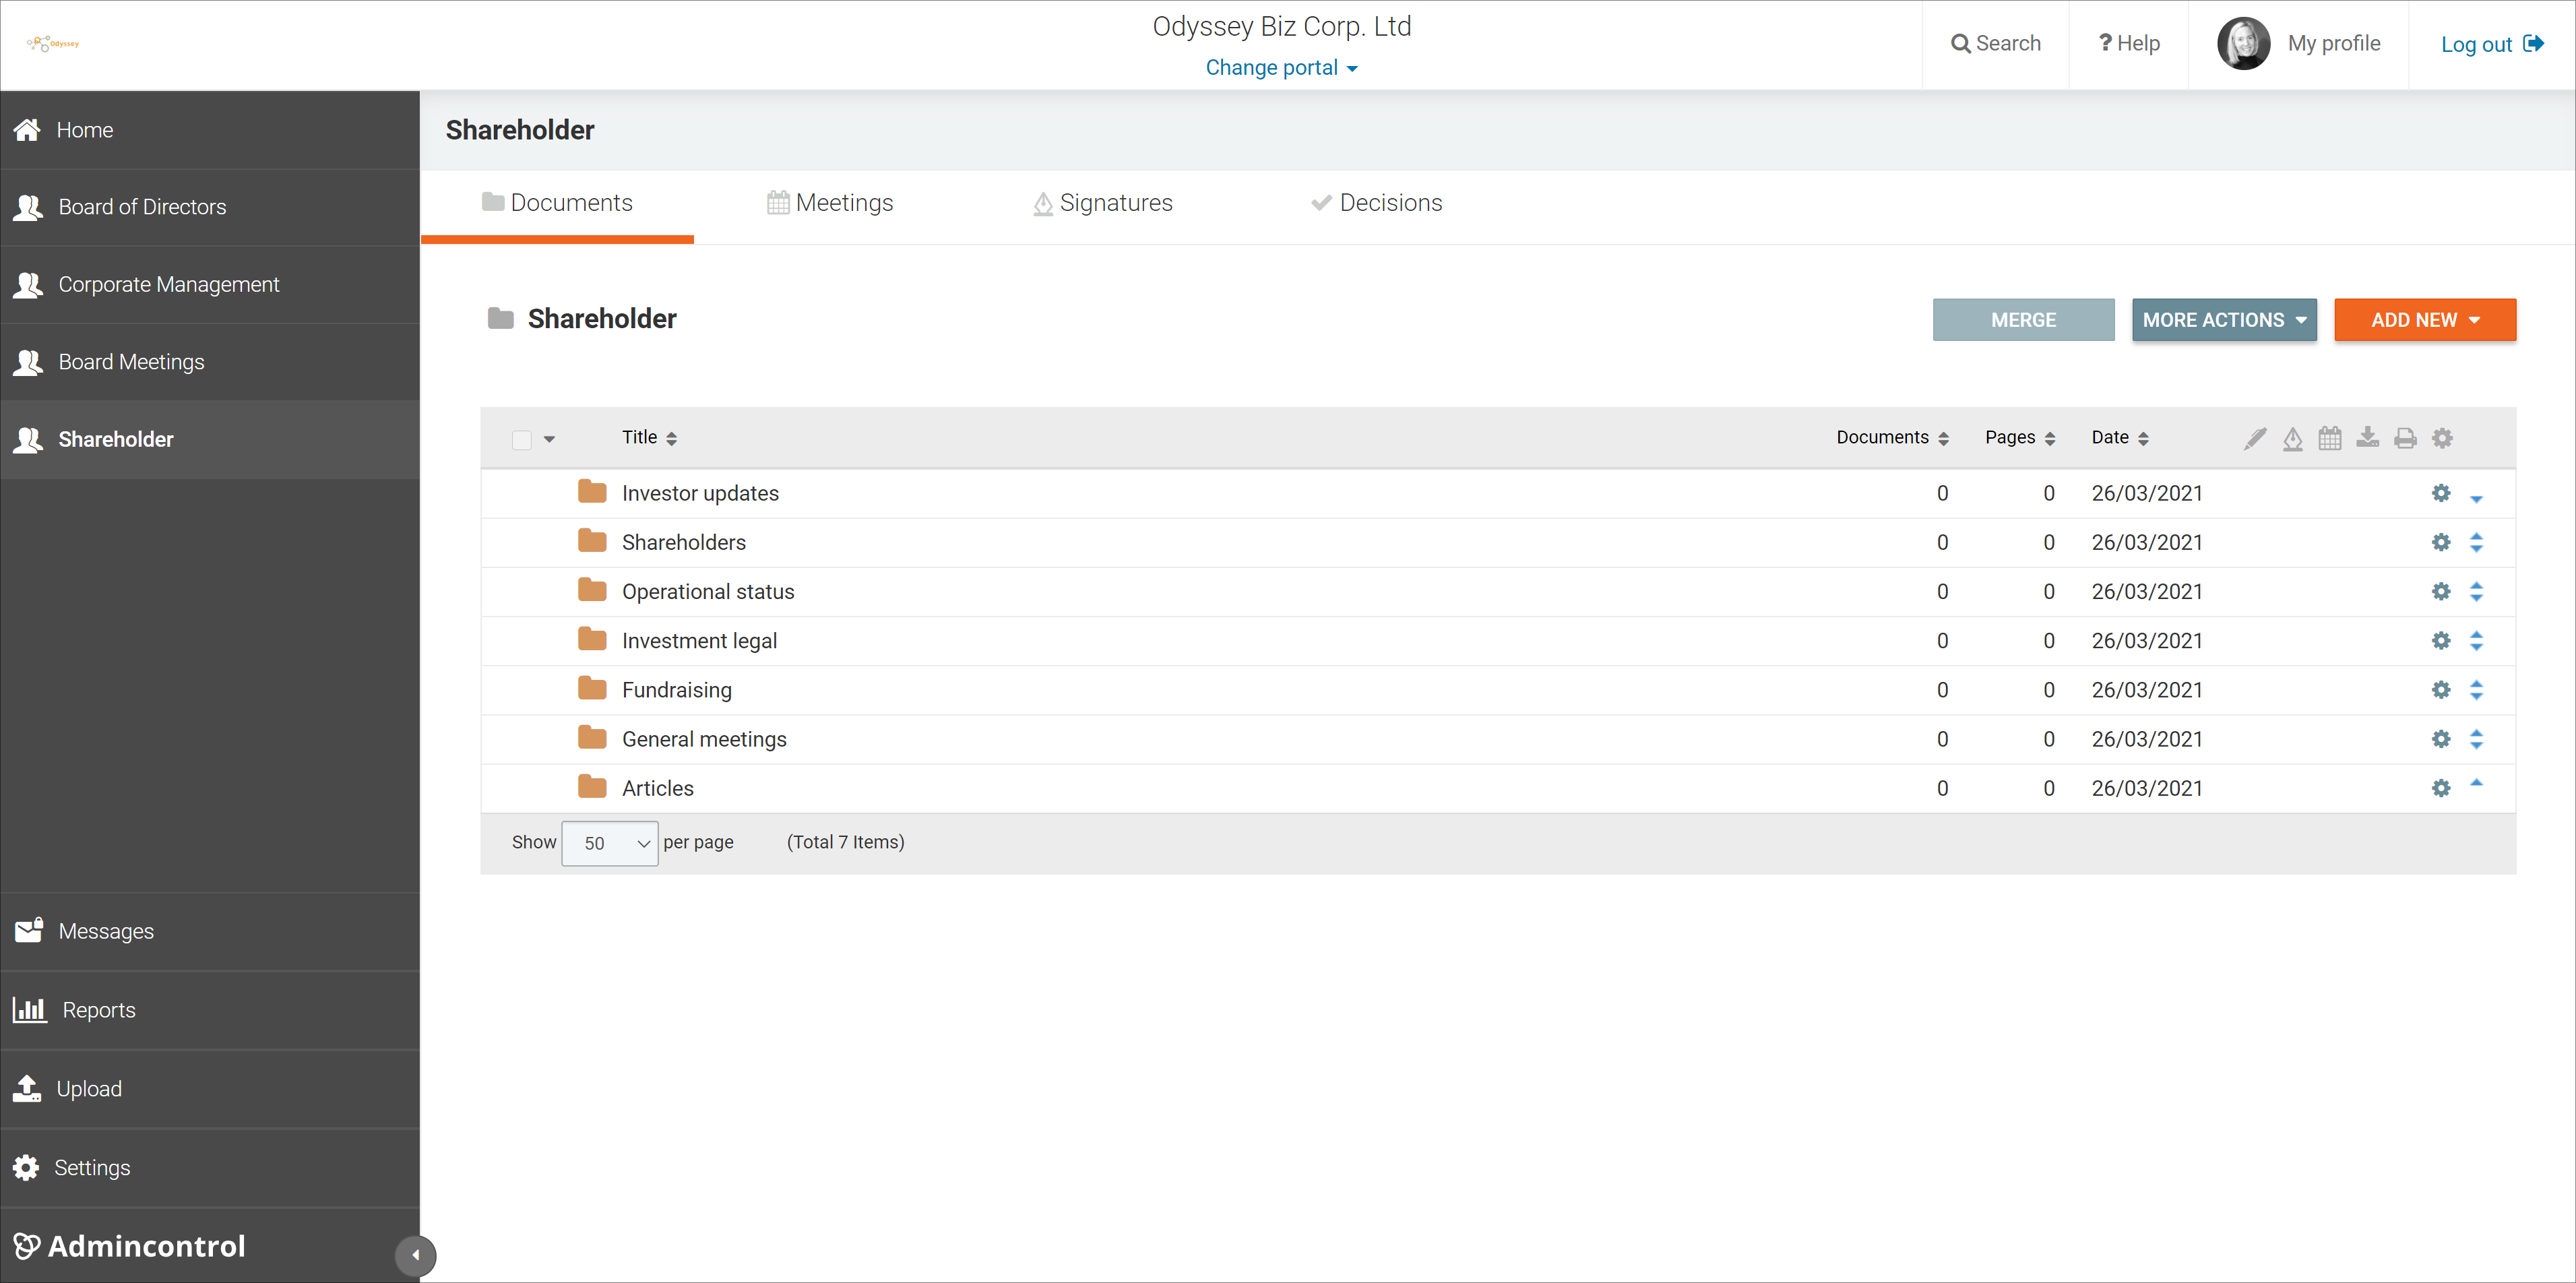Image resolution: width=2576 pixels, height=1283 pixels.
Task: Check the row selection box for Investor updates
Action: tap(522, 492)
